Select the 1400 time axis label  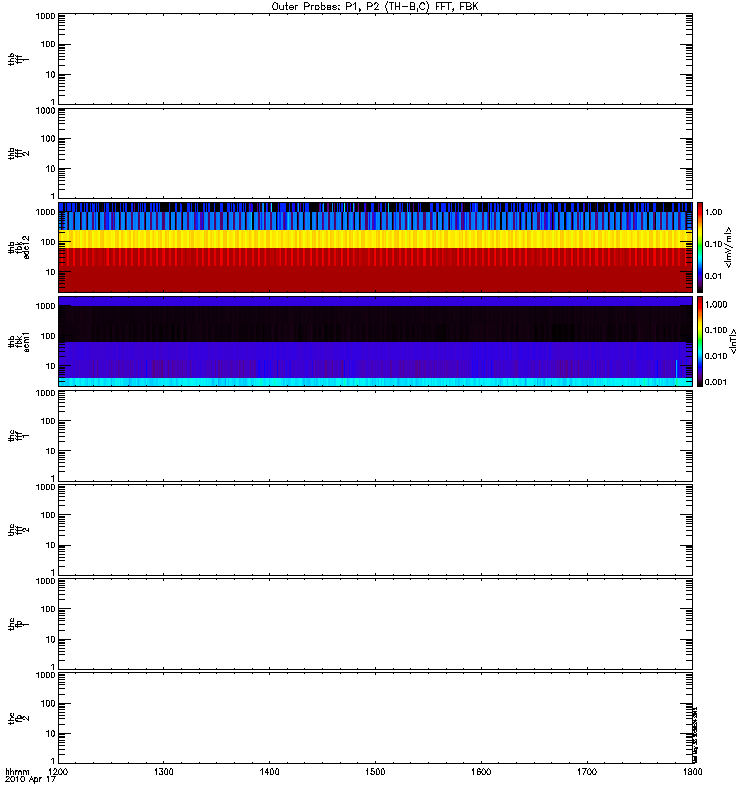pos(269,771)
